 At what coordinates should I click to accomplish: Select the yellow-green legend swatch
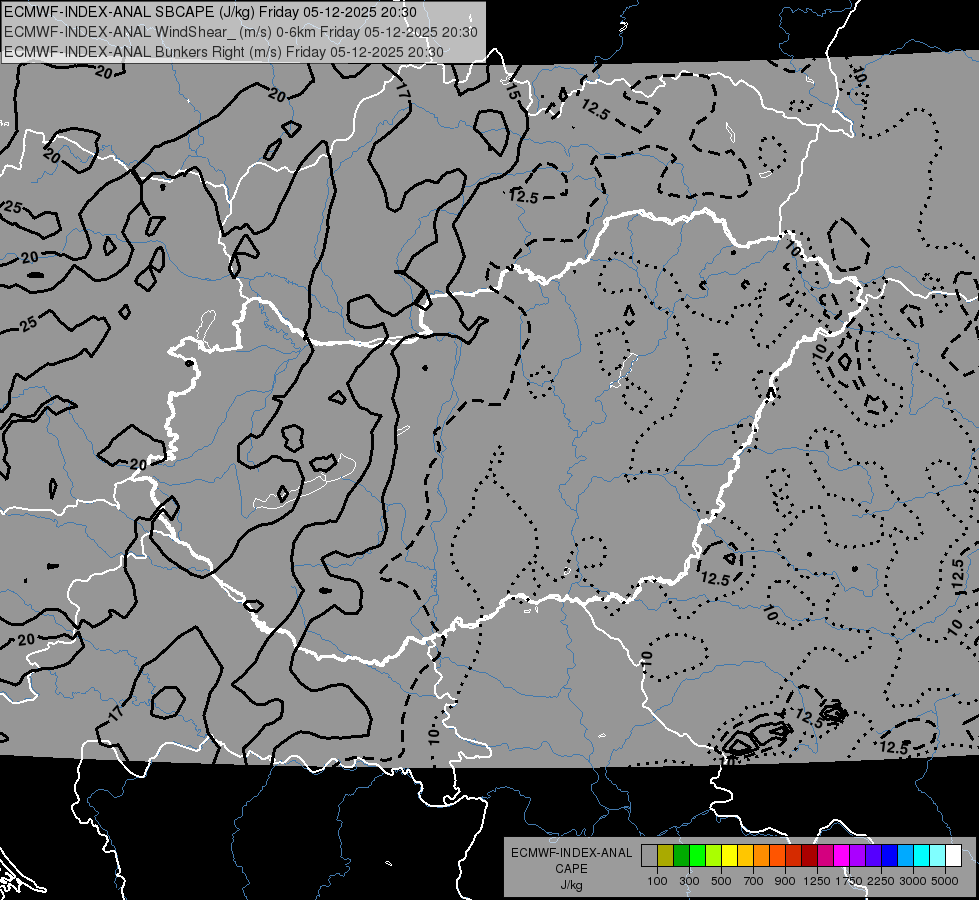tap(714, 856)
